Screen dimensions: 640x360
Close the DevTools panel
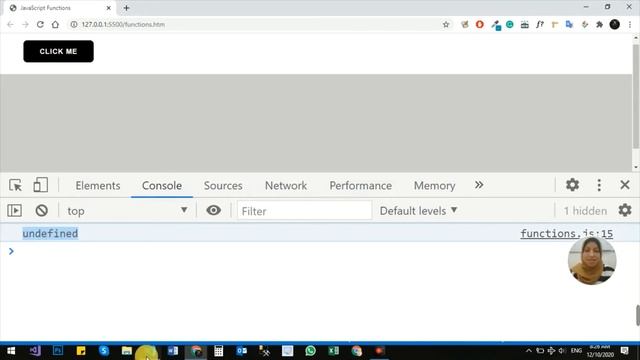click(x=624, y=185)
